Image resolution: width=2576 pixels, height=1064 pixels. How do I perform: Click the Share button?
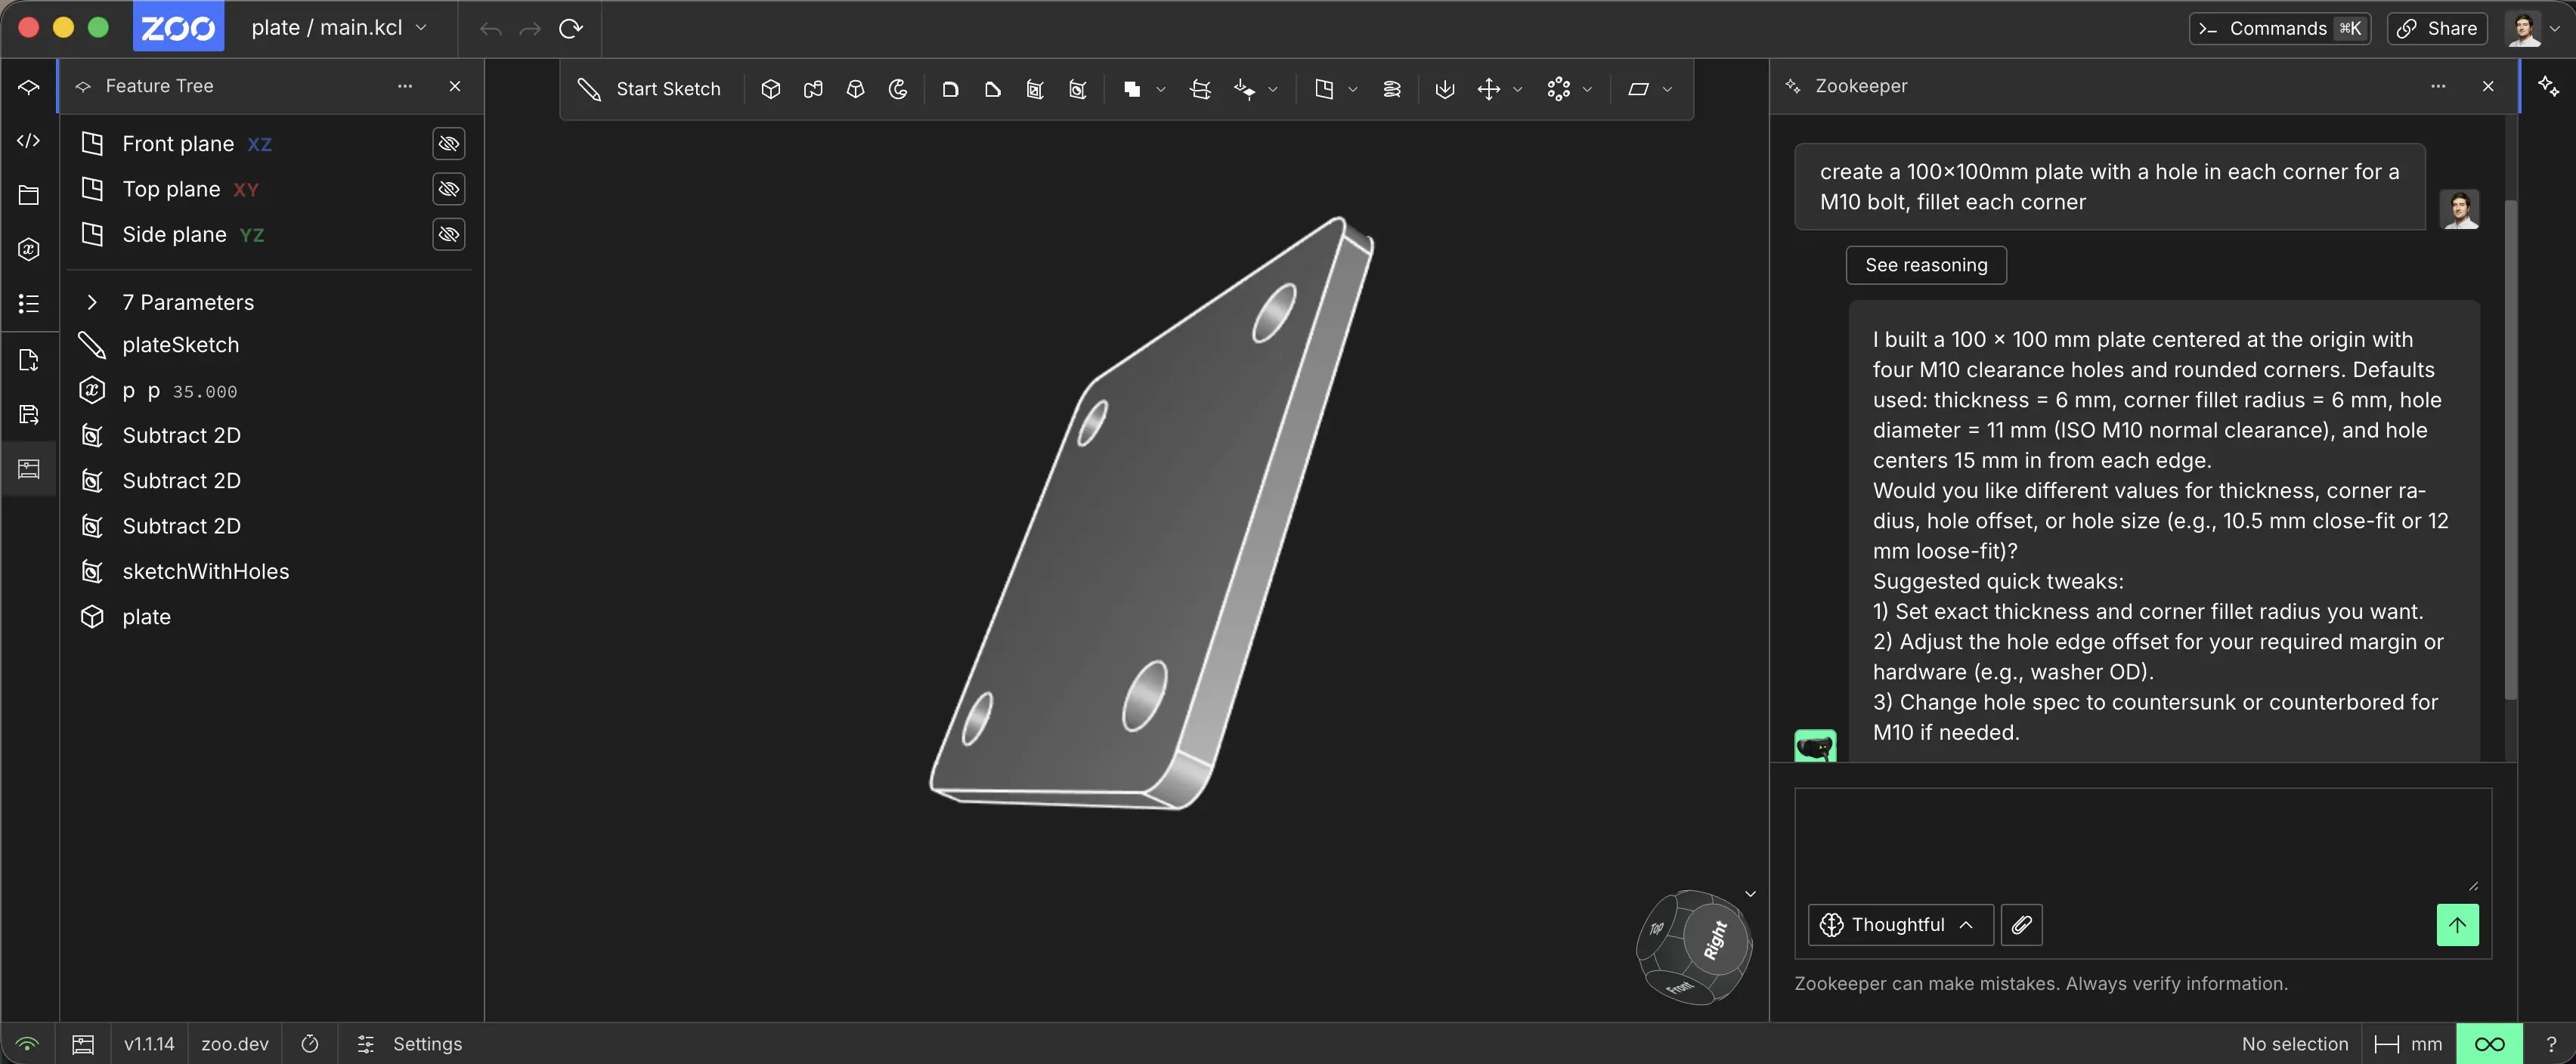[x=2436, y=28]
